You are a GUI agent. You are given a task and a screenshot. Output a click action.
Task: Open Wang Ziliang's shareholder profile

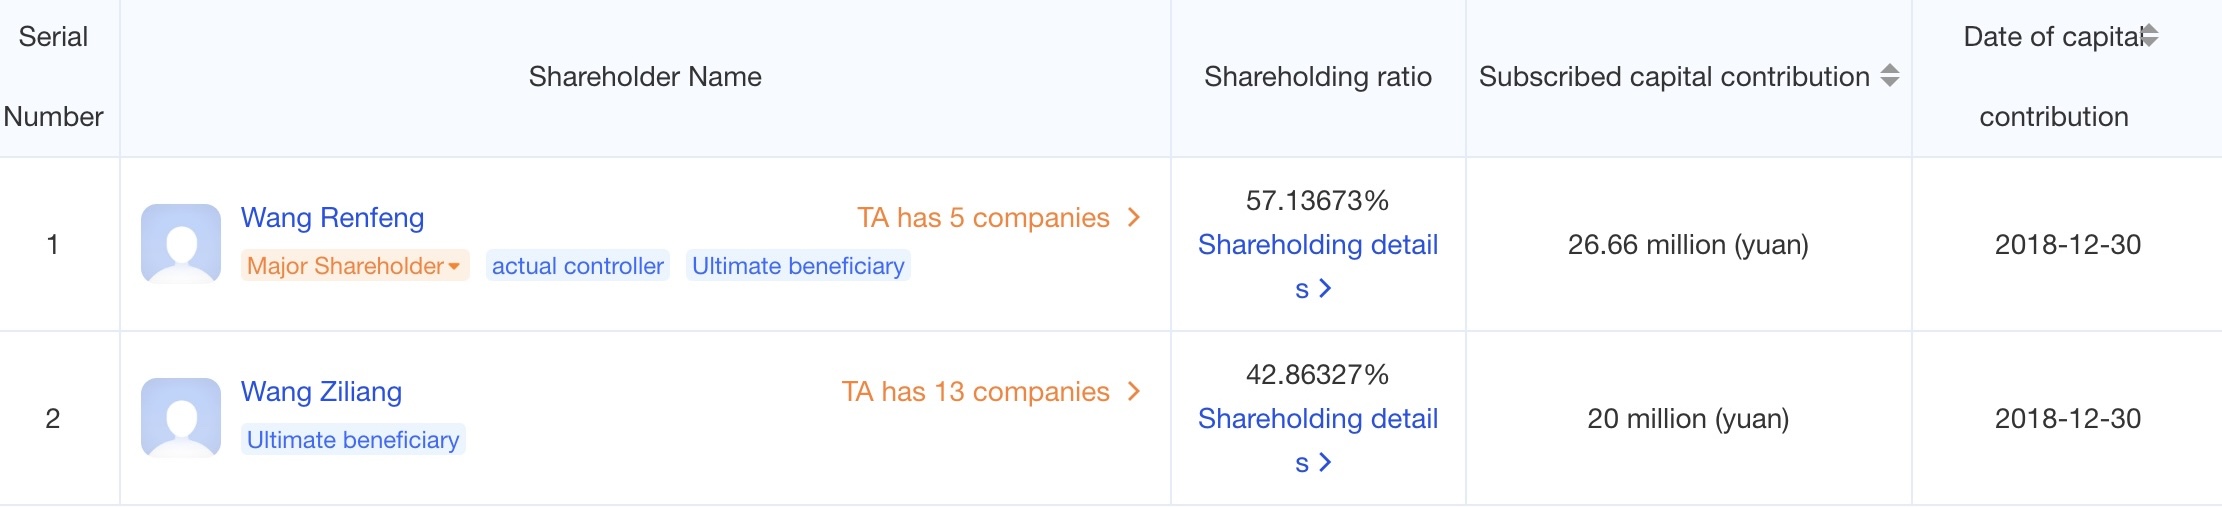coord(321,391)
